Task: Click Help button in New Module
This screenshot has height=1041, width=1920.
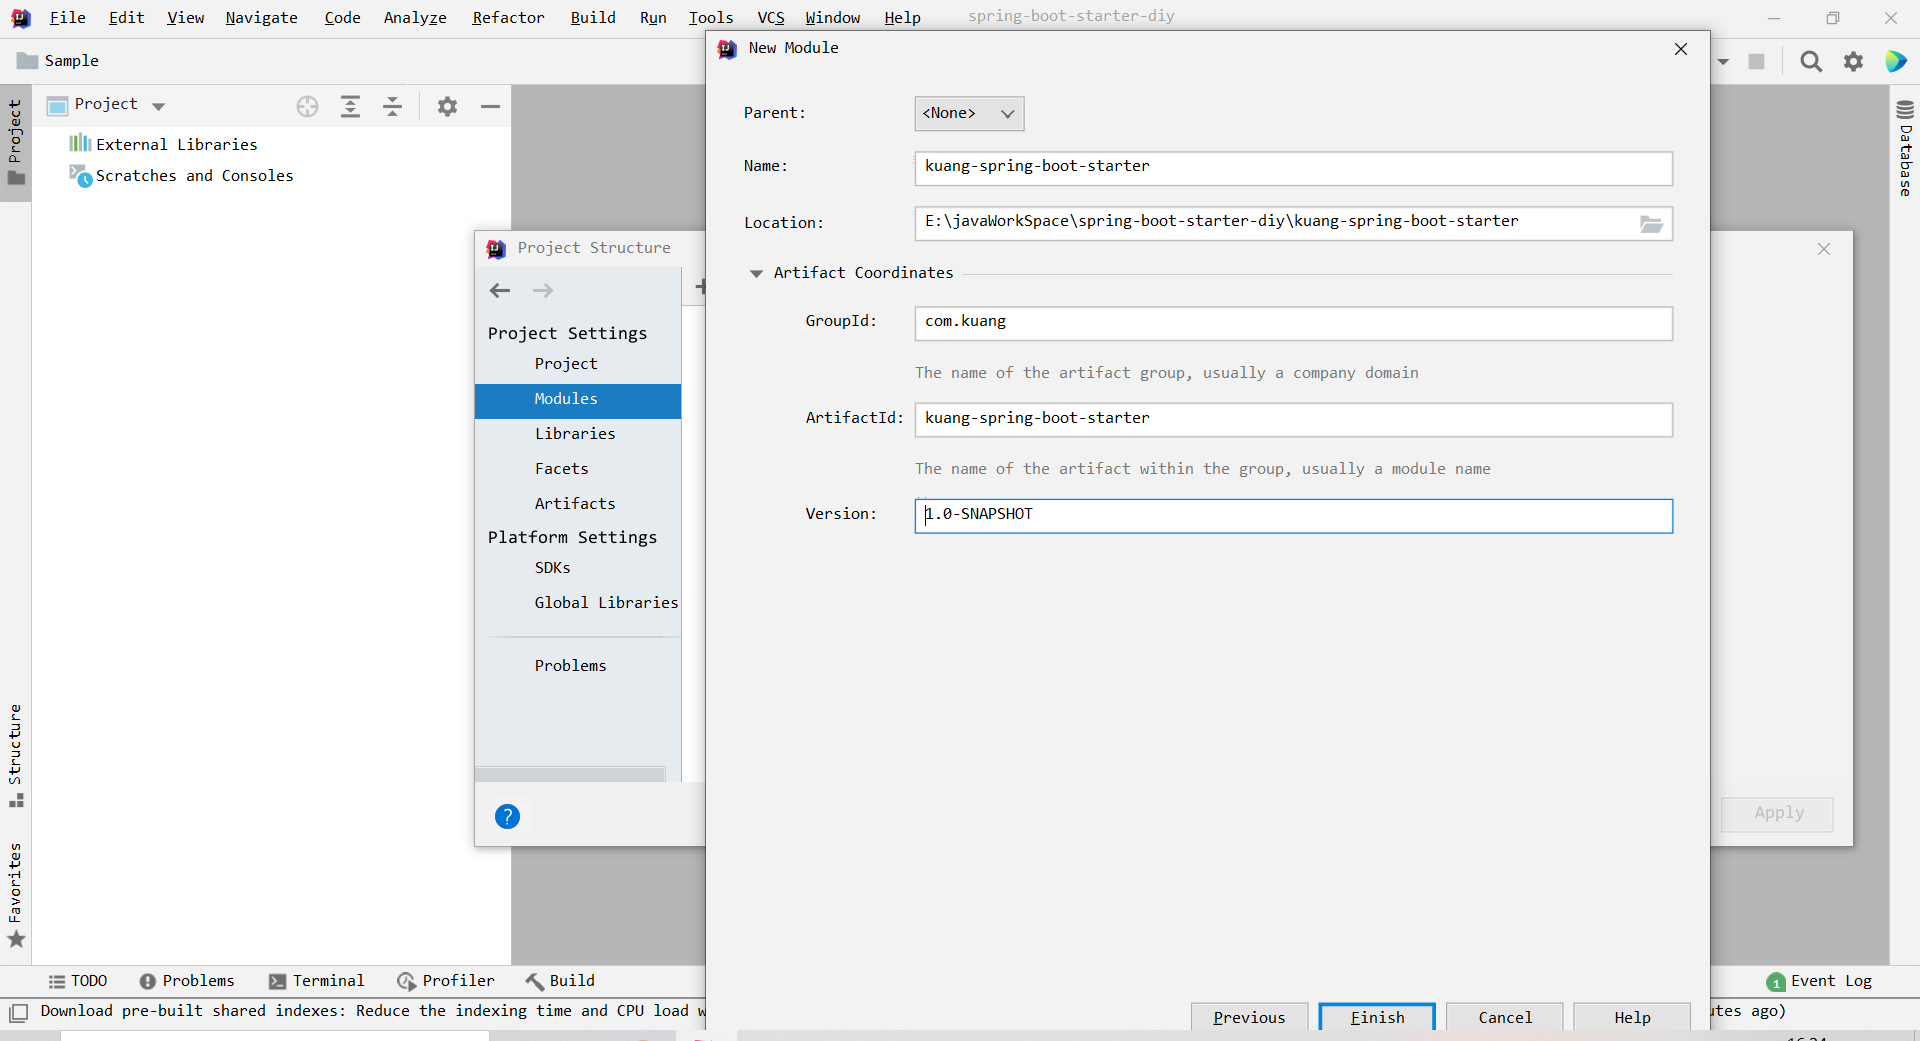Action: 1632,1017
